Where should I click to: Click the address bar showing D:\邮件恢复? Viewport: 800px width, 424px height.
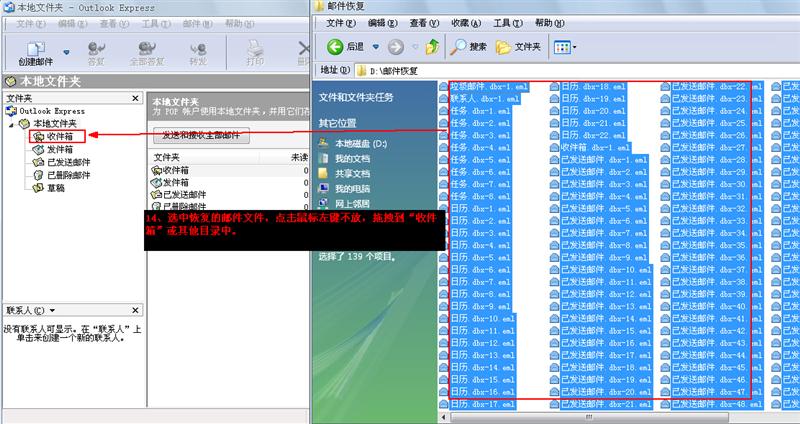point(560,70)
